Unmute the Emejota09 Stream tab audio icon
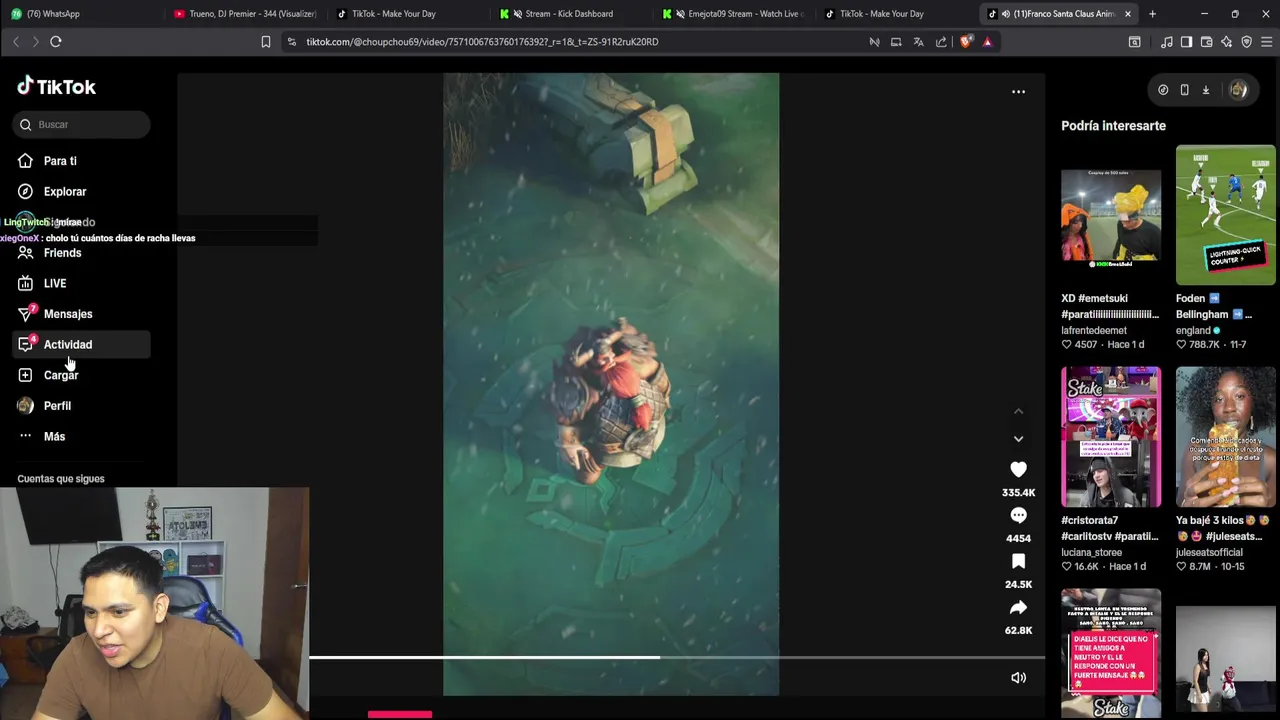This screenshot has width=1280, height=720. coord(680,14)
